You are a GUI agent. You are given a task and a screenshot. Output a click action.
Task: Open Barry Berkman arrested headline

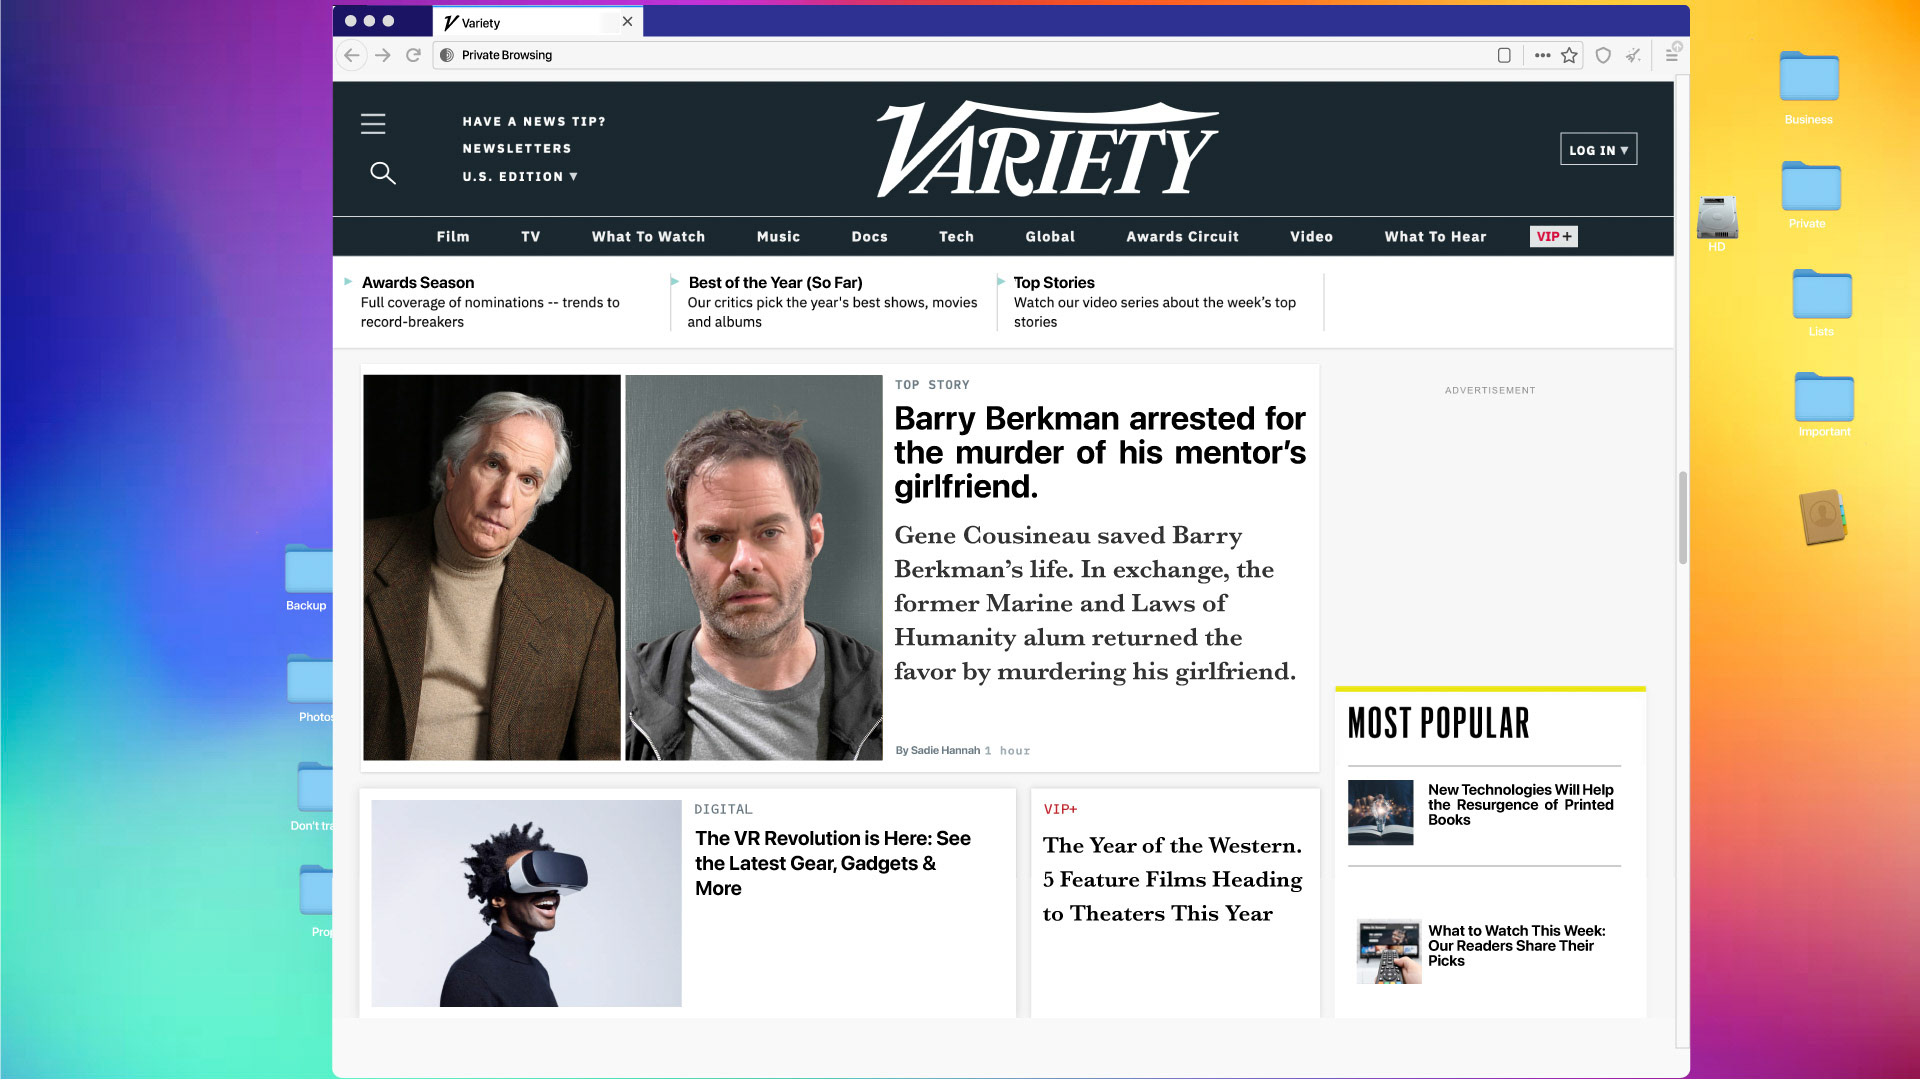pyautogui.click(x=1100, y=452)
